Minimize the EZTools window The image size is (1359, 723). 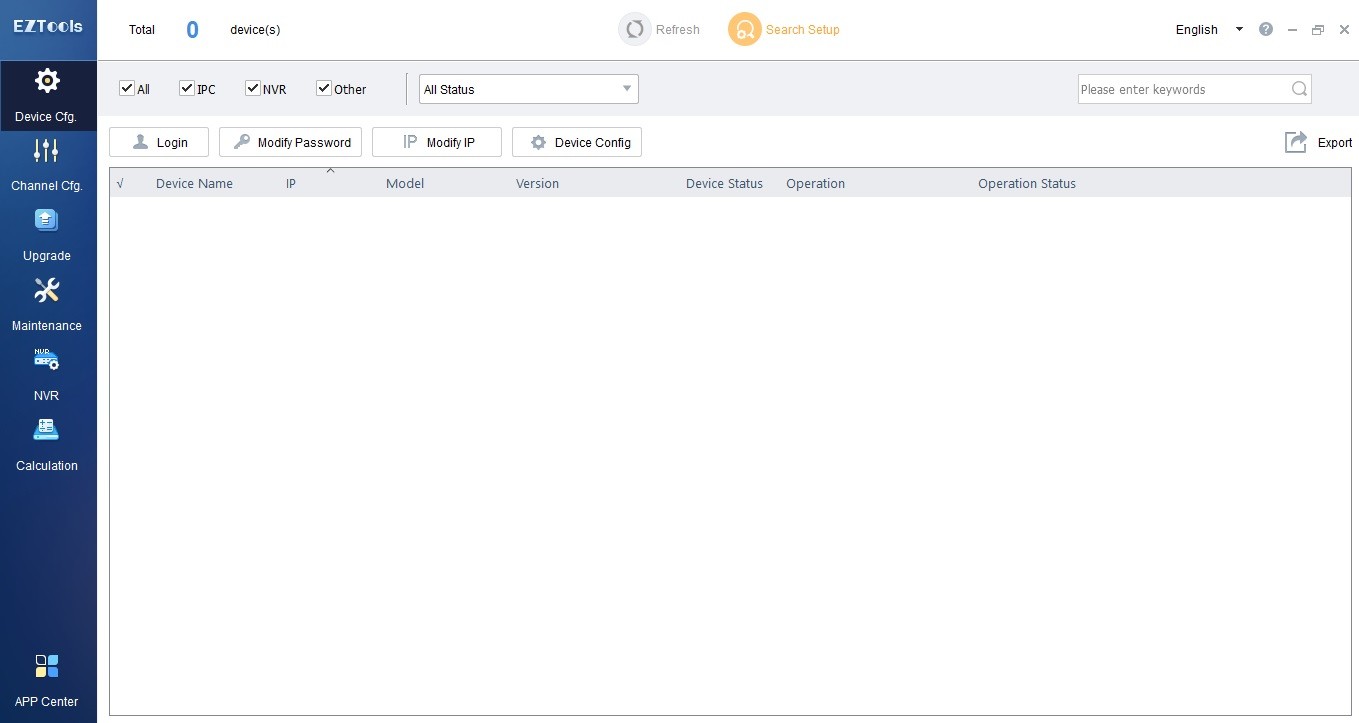click(x=1292, y=30)
